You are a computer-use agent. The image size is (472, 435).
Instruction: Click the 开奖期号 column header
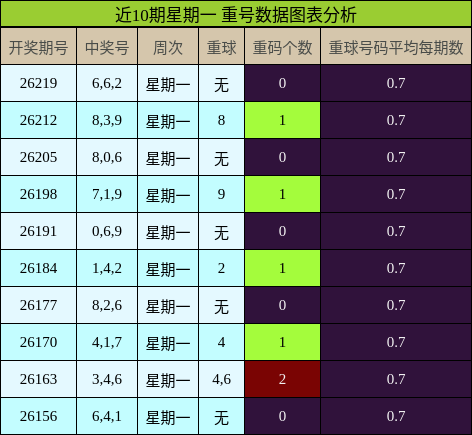[x=39, y=46]
